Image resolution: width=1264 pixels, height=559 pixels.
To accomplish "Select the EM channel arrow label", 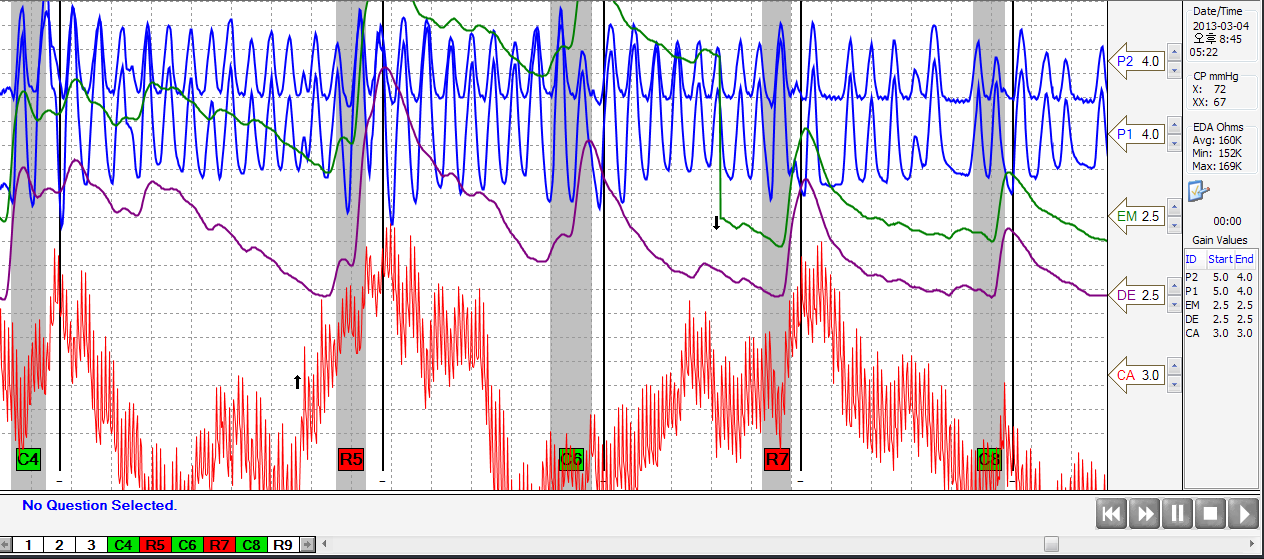I will coord(1137,215).
